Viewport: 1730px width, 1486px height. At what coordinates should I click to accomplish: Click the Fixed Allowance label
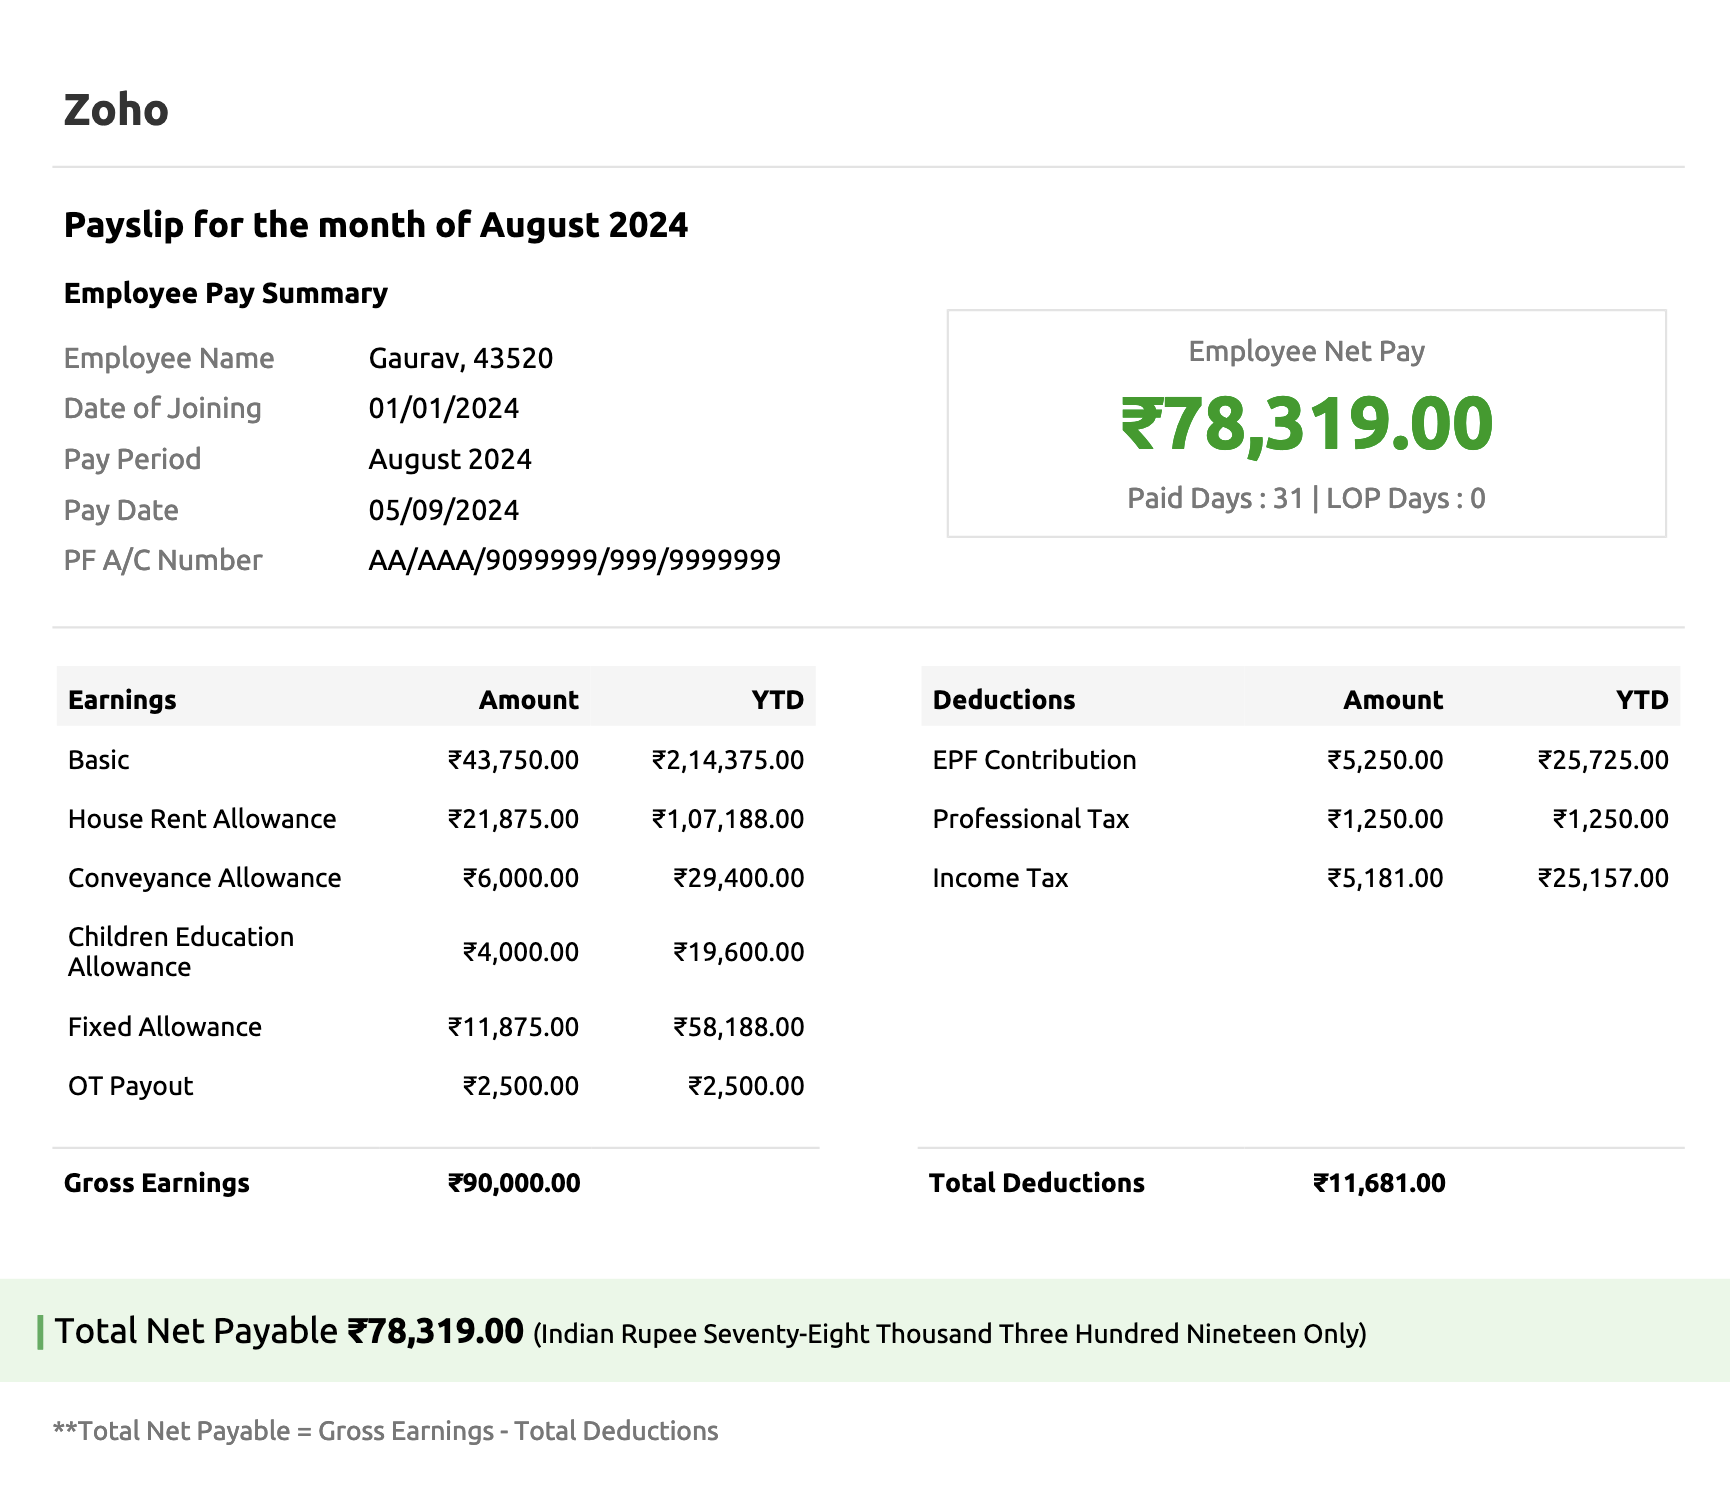[x=165, y=1027]
